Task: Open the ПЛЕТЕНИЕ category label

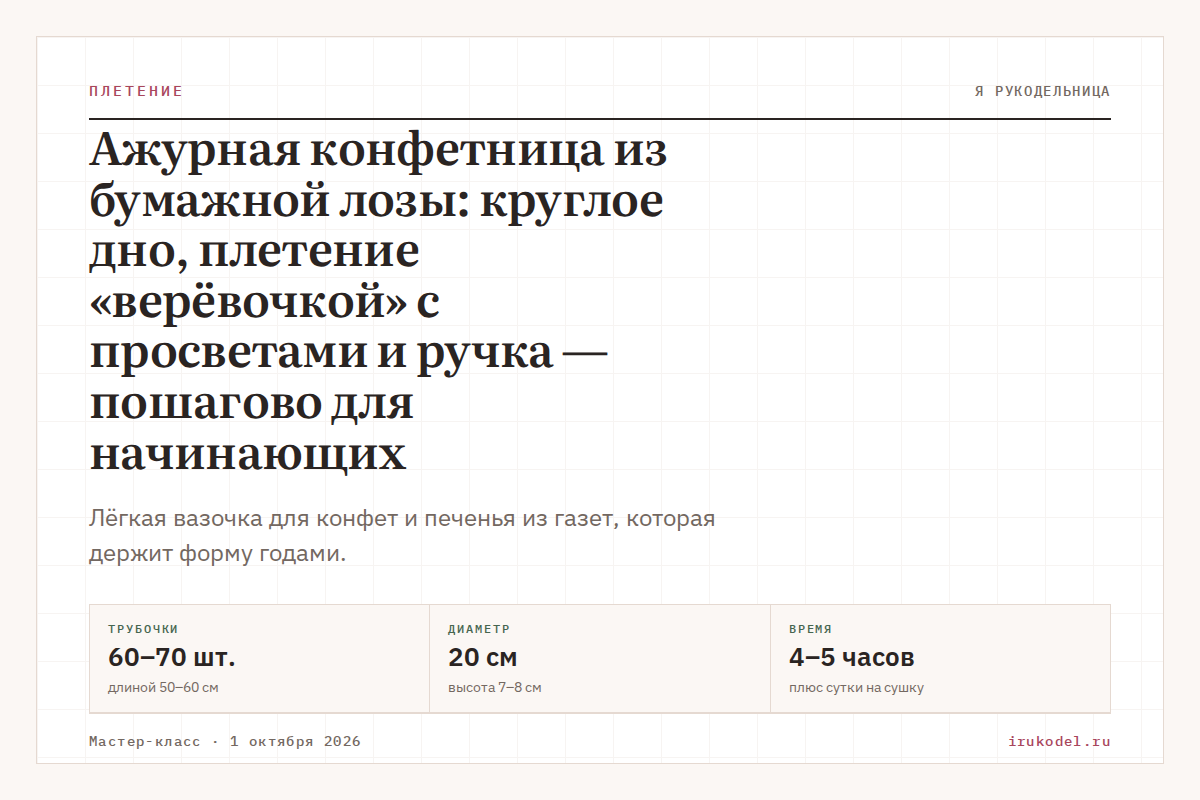Action: (136, 91)
